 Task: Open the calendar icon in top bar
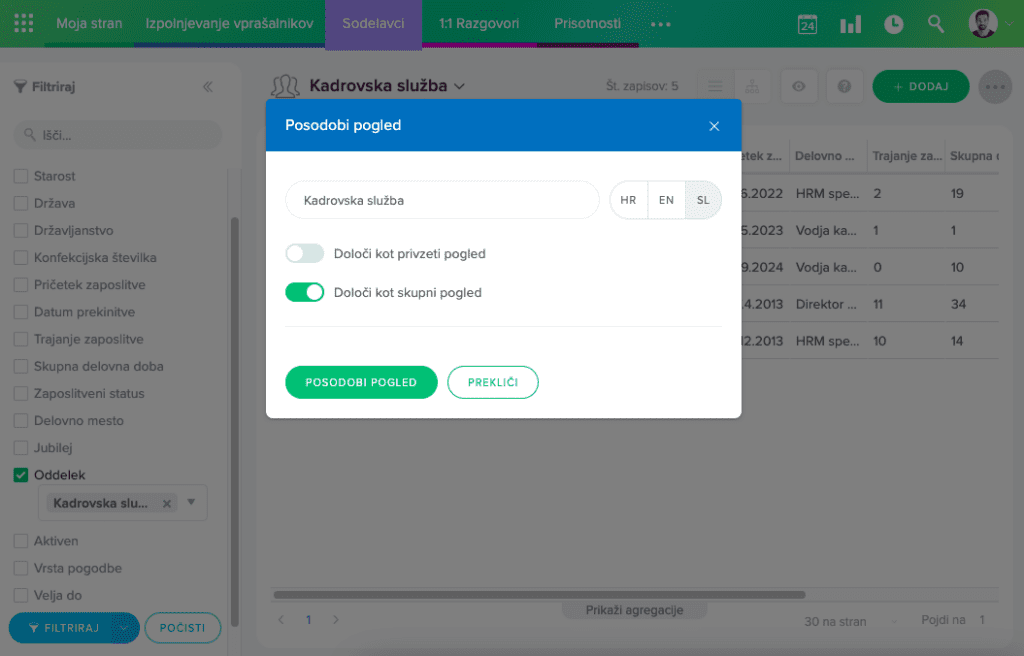(x=807, y=24)
